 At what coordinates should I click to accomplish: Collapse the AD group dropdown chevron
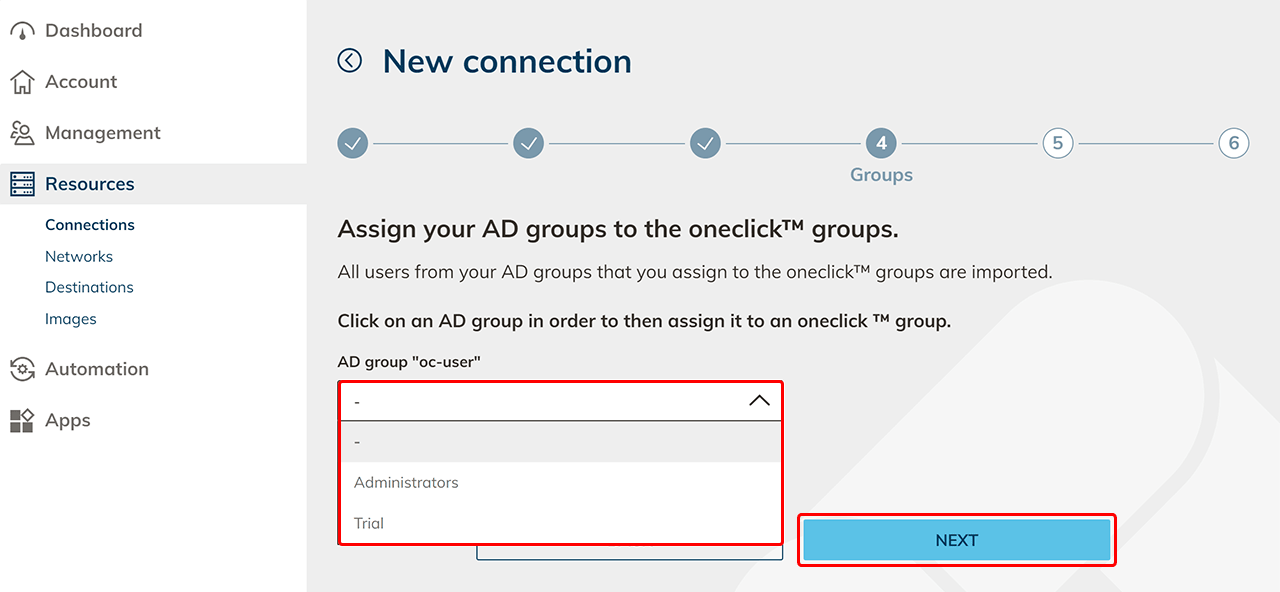(759, 401)
